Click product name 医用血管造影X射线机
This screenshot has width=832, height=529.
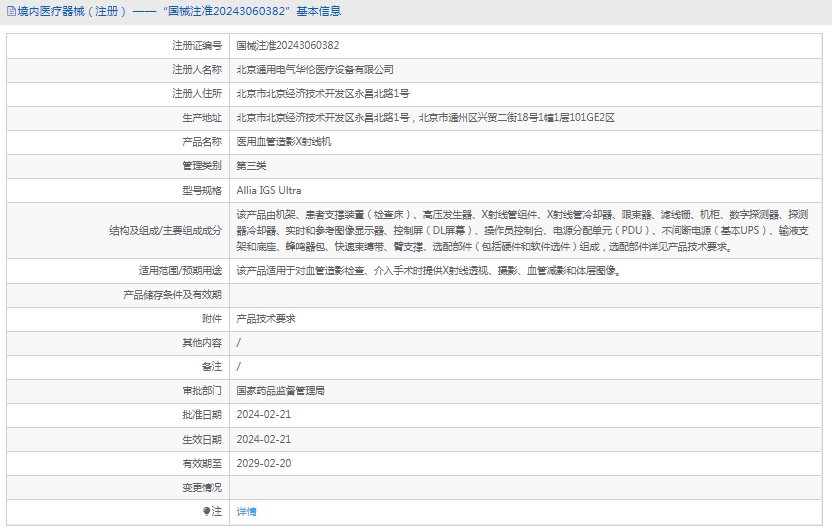[x=283, y=142]
